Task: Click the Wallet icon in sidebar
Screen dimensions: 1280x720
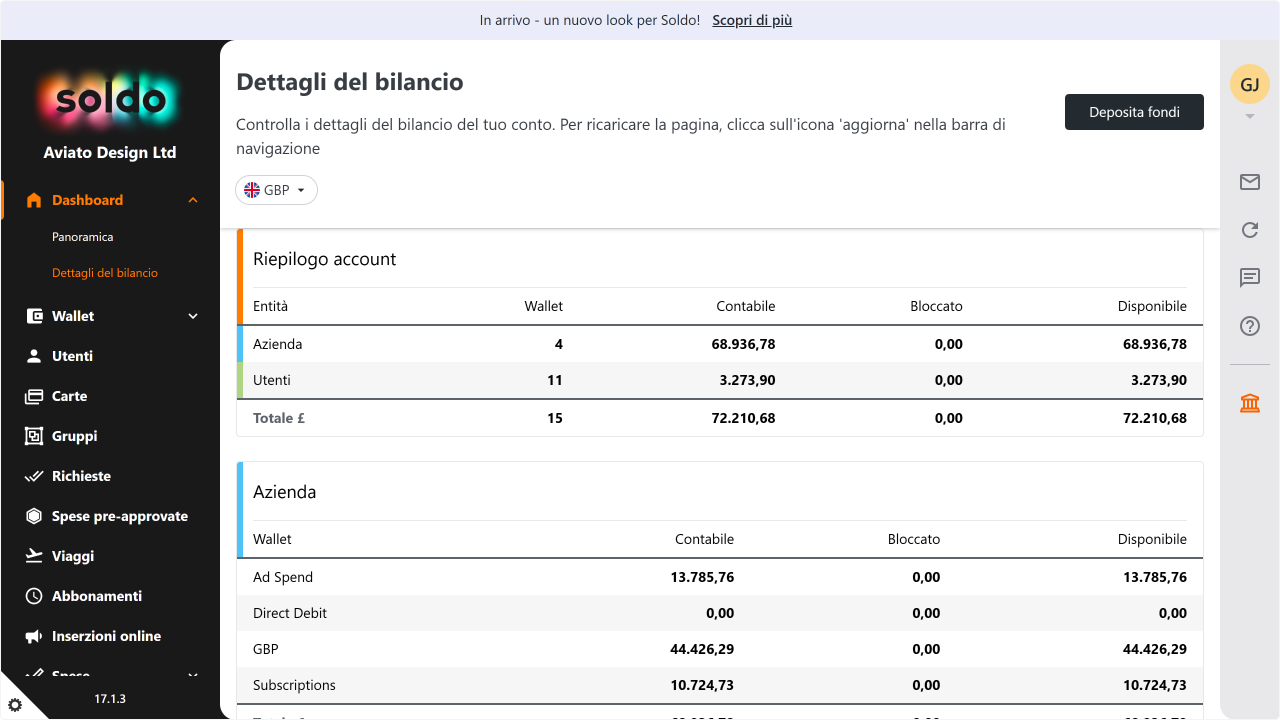Action: (x=34, y=316)
